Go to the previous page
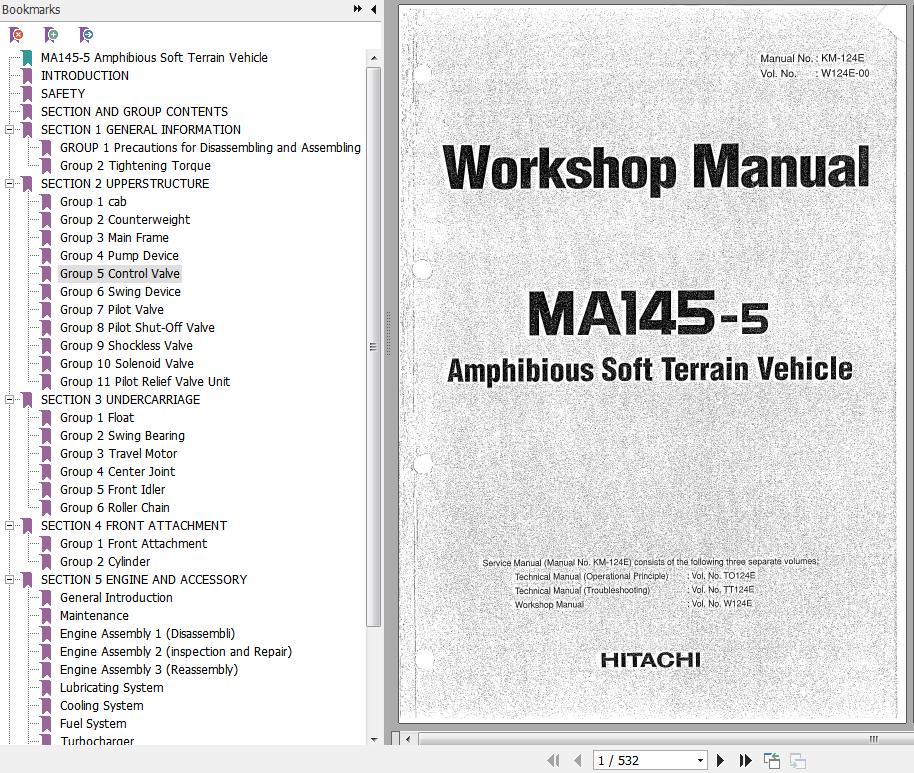The image size is (914, 773). 578,760
